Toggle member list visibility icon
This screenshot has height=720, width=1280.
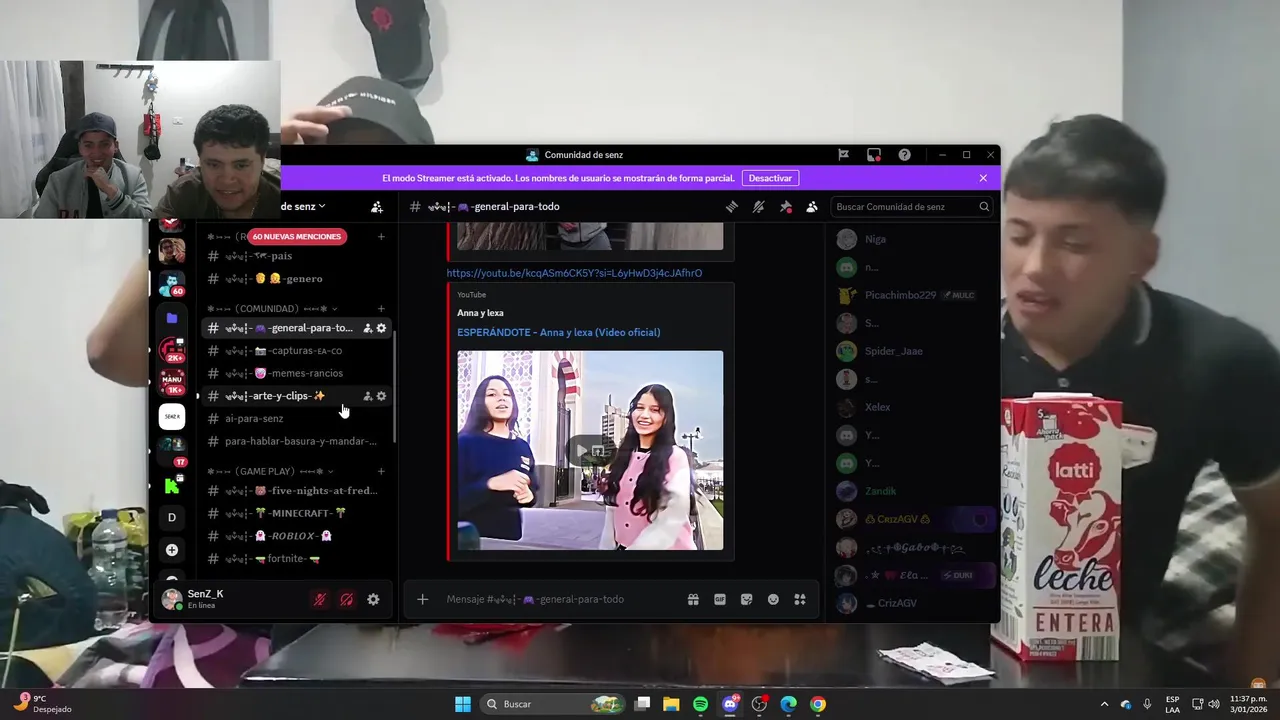[x=812, y=207]
